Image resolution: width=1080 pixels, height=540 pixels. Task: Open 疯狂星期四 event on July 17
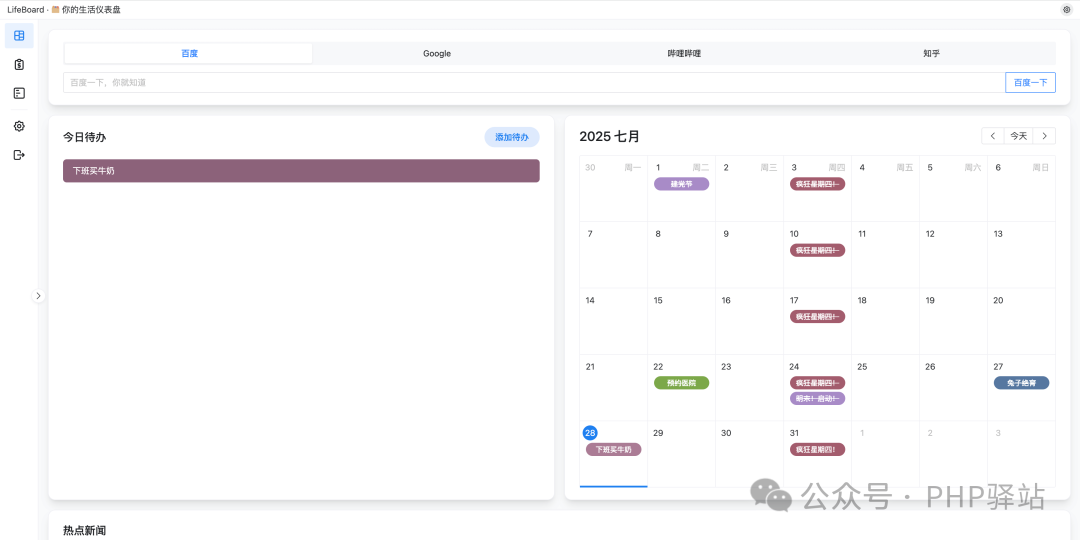817,317
